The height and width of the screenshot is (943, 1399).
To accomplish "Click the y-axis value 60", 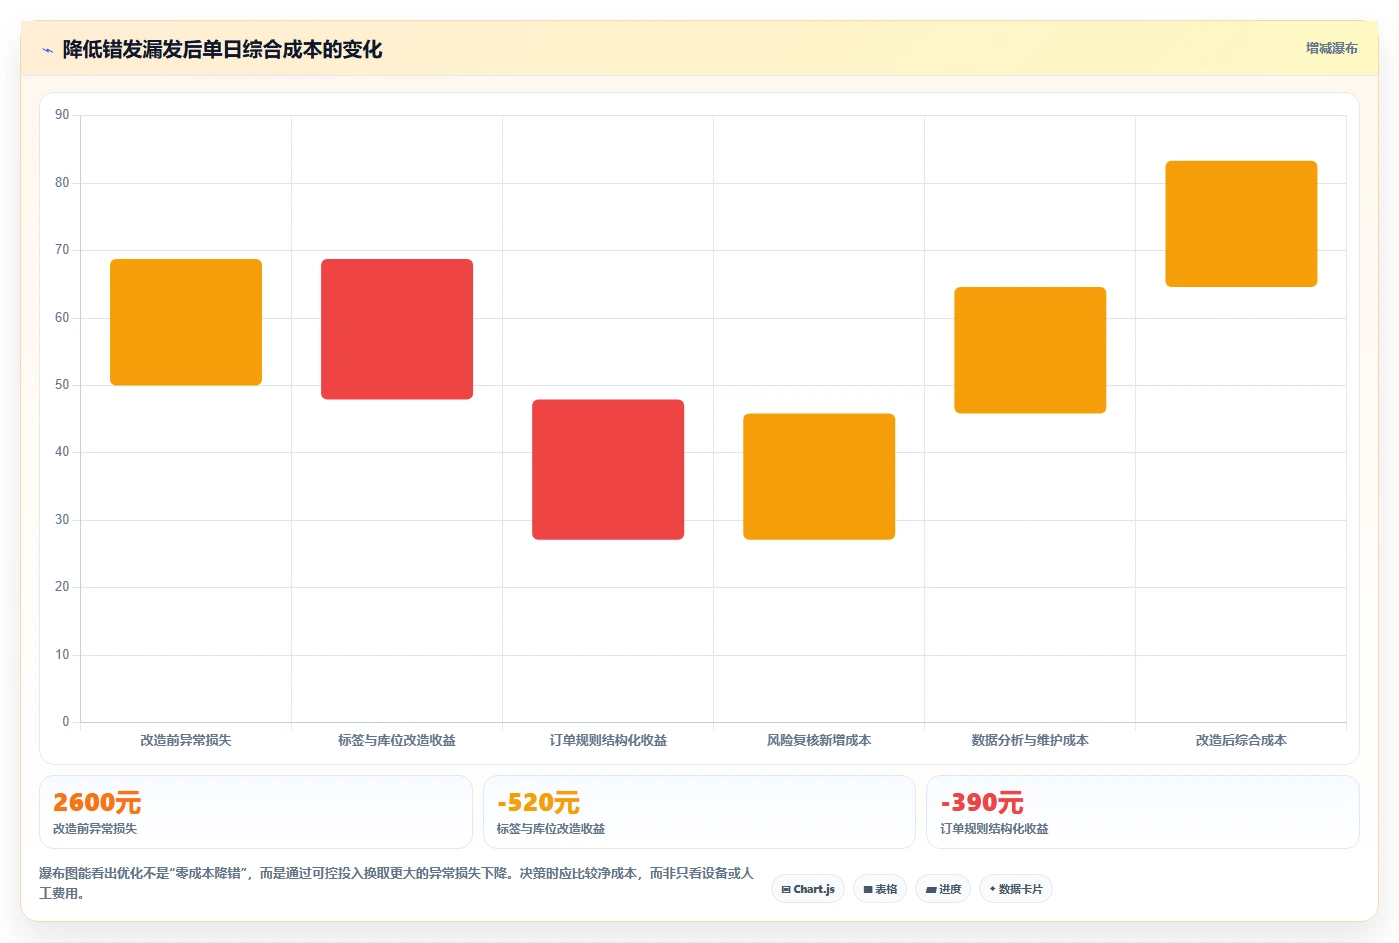I will [62, 317].
